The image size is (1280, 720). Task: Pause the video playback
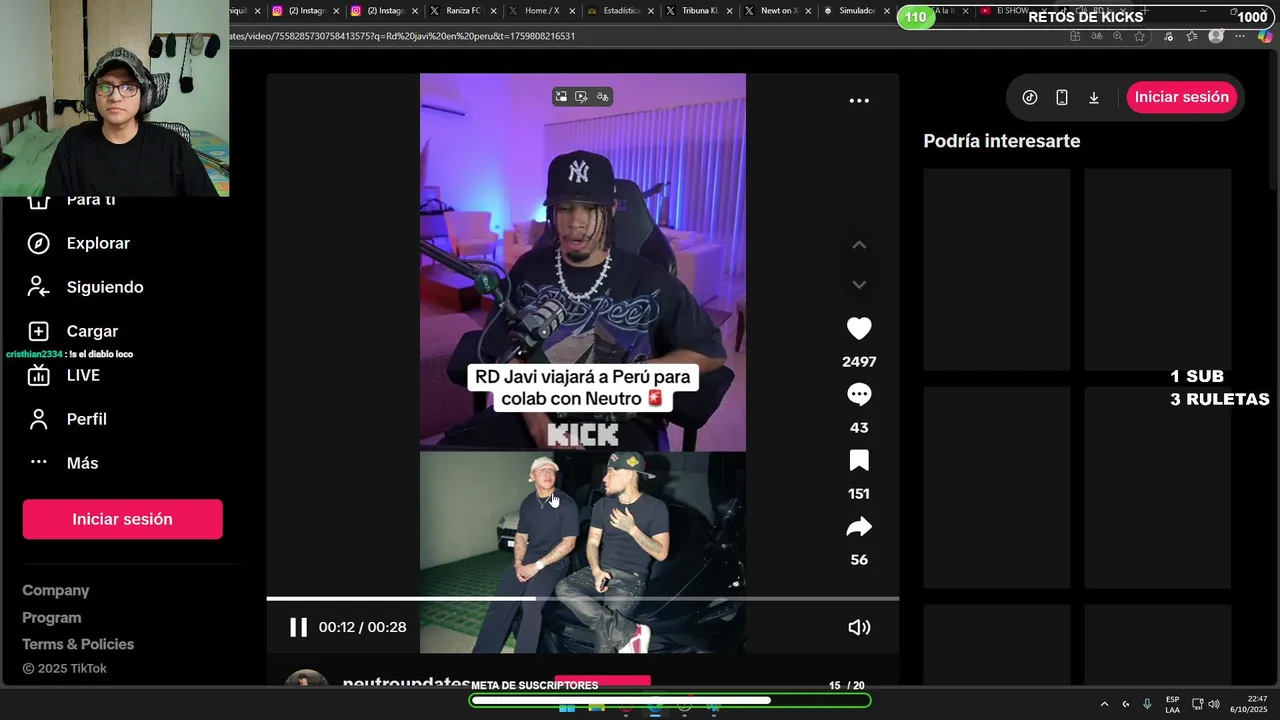[298, 627]
